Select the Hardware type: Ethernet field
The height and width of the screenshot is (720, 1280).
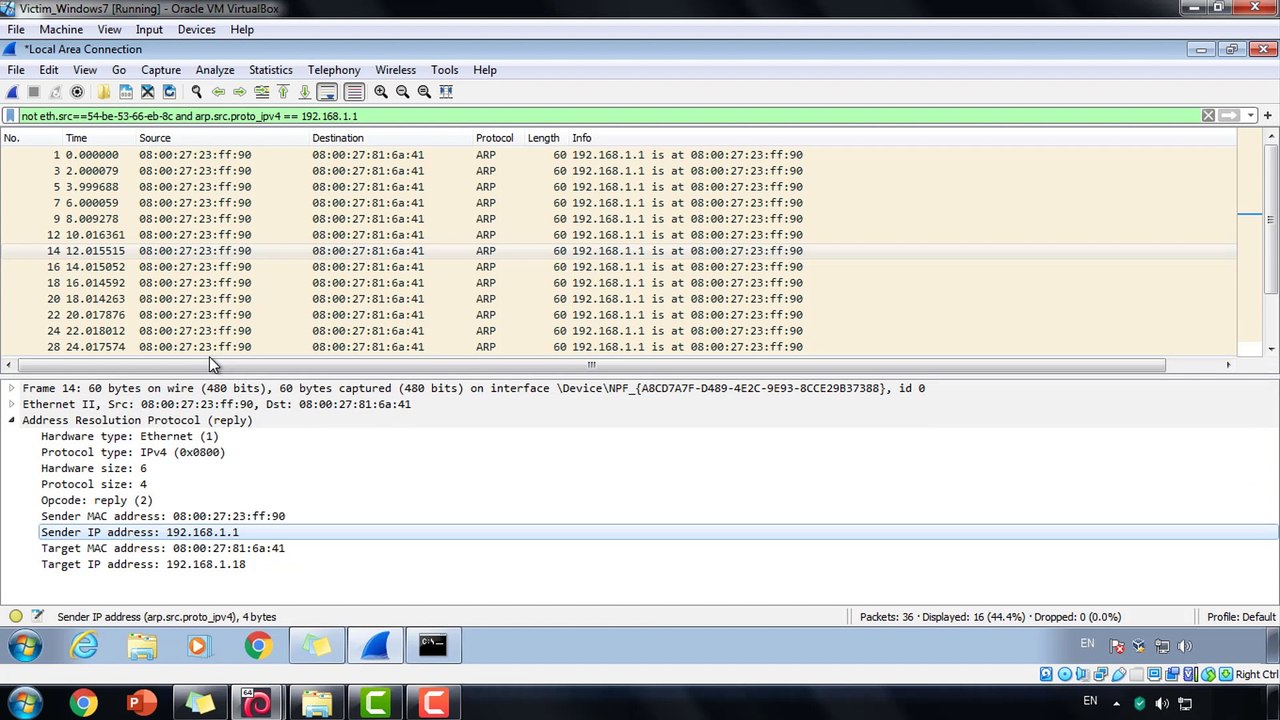point(130,436)
